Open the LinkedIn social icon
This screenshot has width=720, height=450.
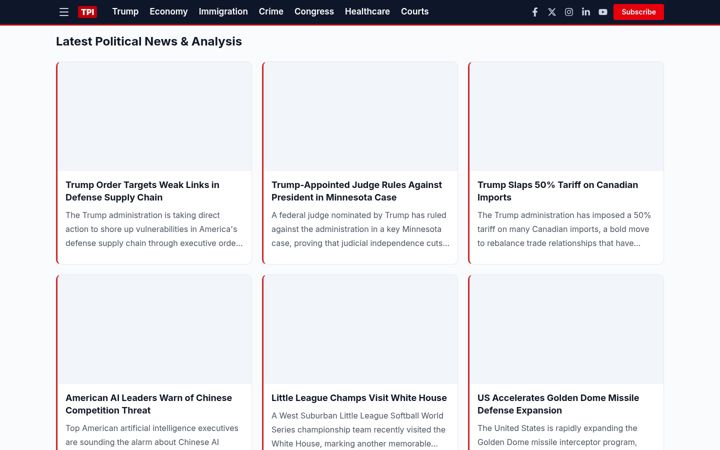[586, 12]
